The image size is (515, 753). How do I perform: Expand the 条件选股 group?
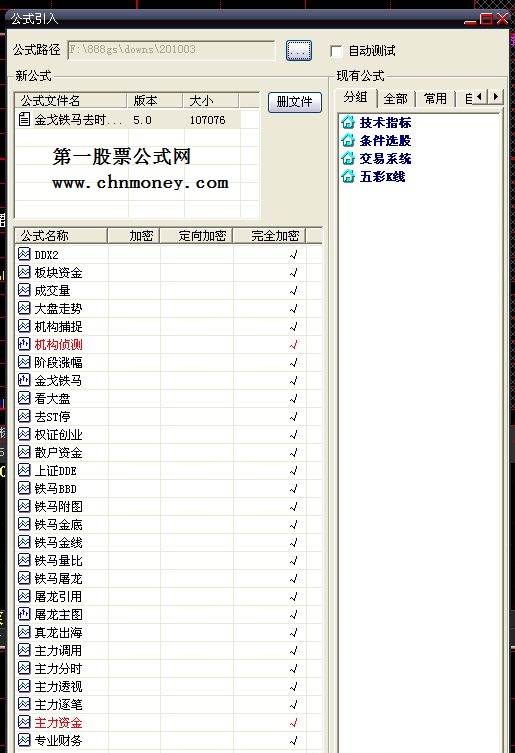click(x=385, y=141)
